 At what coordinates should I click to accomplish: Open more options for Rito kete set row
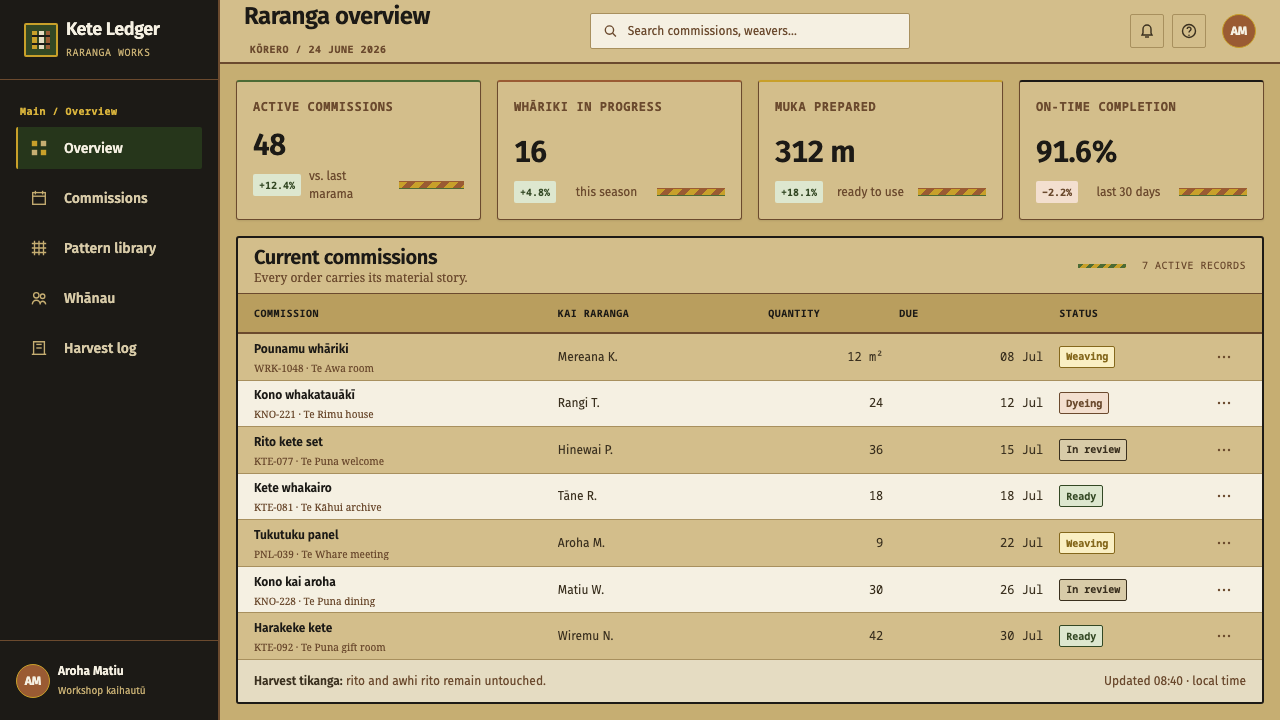coord(1224,450)
